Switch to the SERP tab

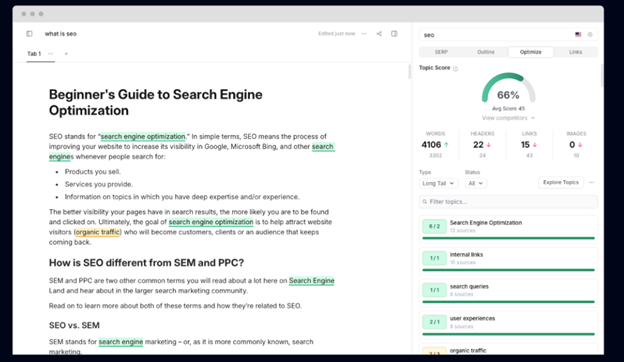(441, 52)
